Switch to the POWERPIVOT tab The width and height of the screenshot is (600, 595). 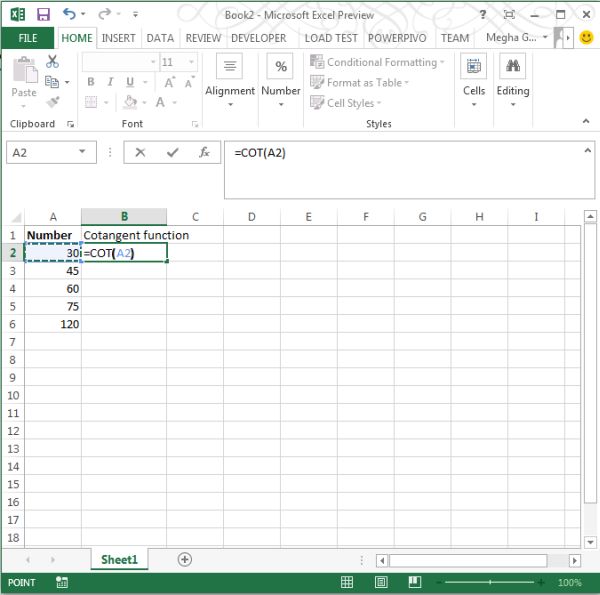[397, 38]
